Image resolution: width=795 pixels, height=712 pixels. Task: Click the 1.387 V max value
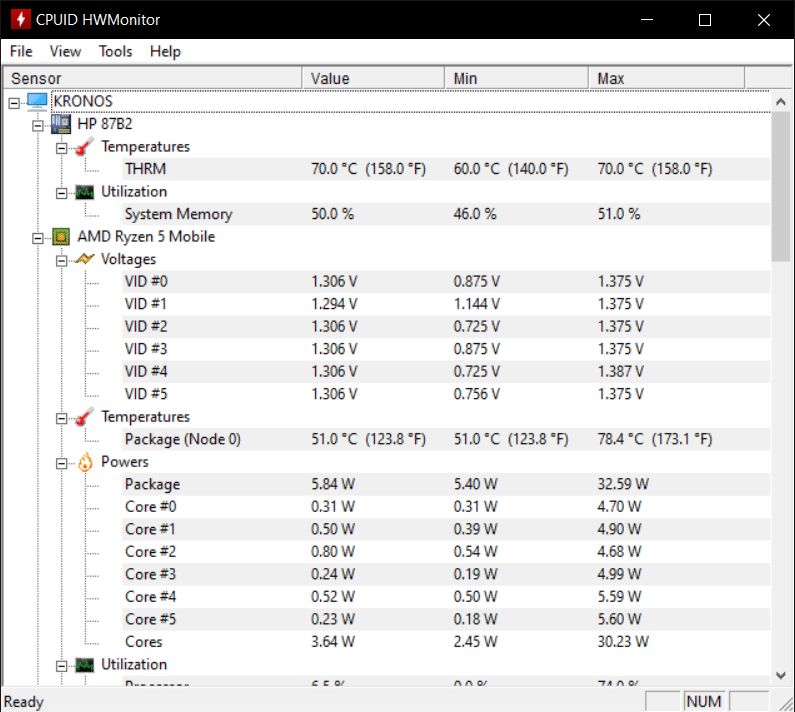[x=621, y=372]
